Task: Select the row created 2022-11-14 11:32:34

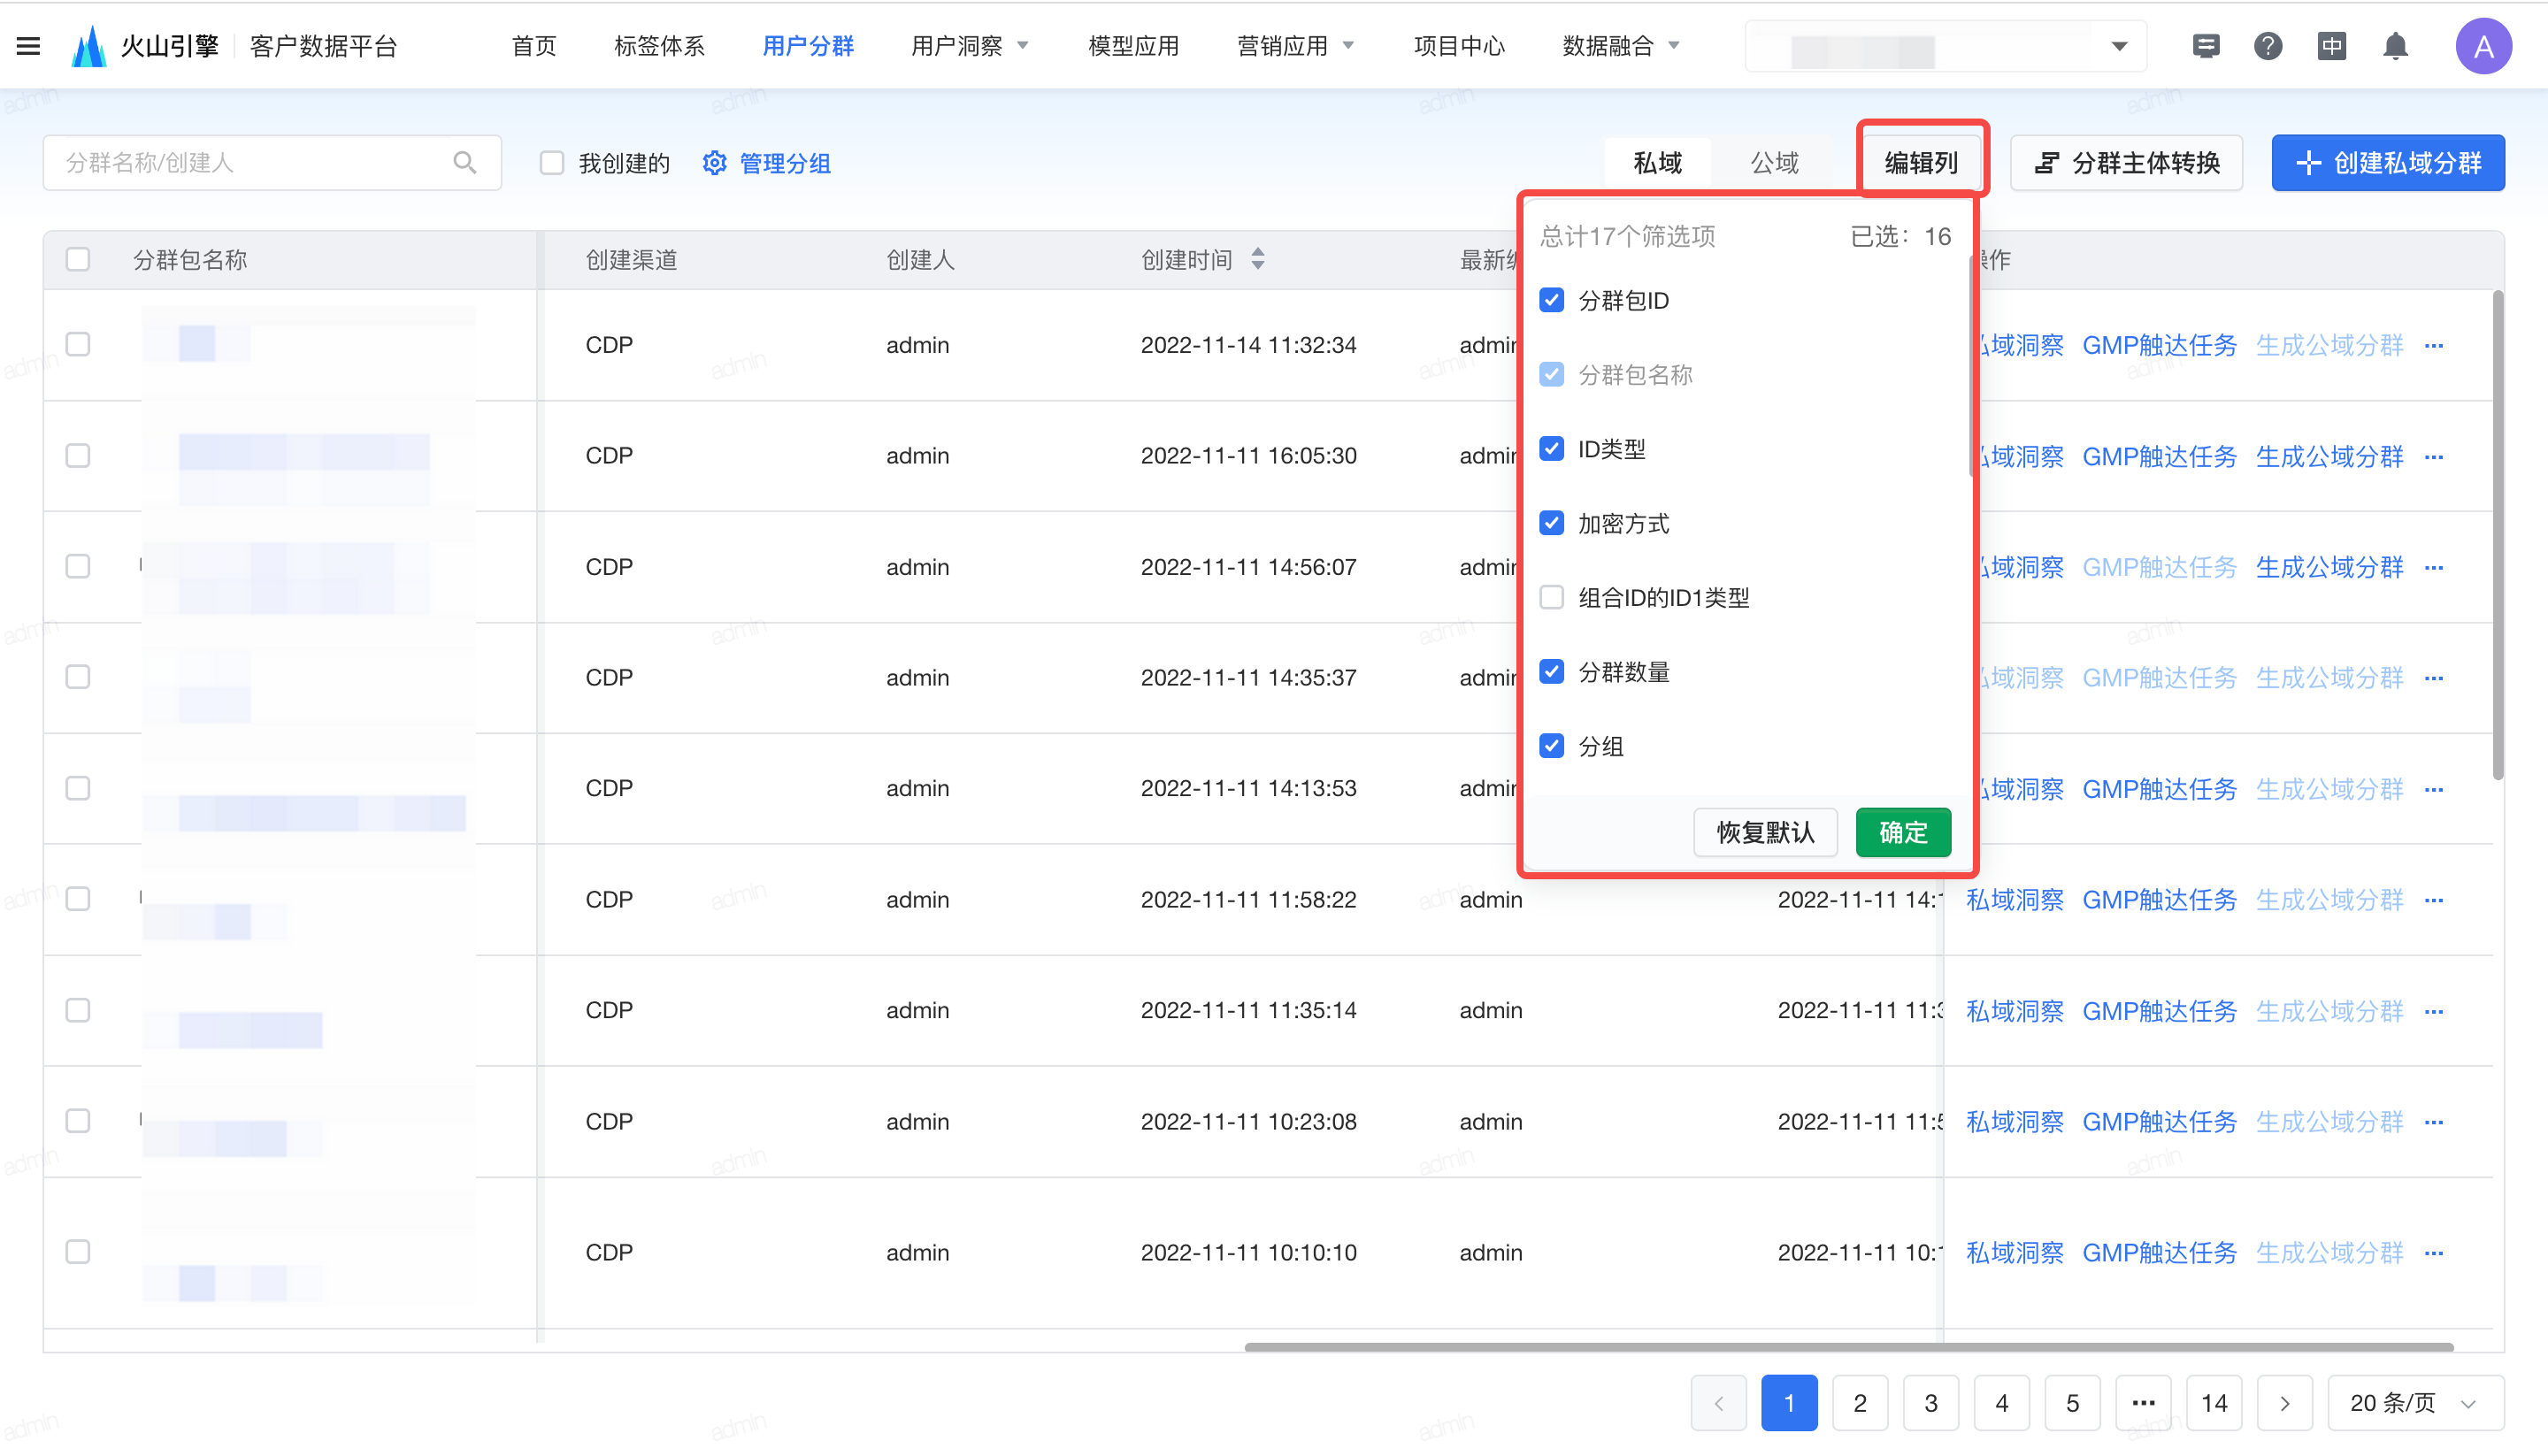Action: [x=77, y=345]
